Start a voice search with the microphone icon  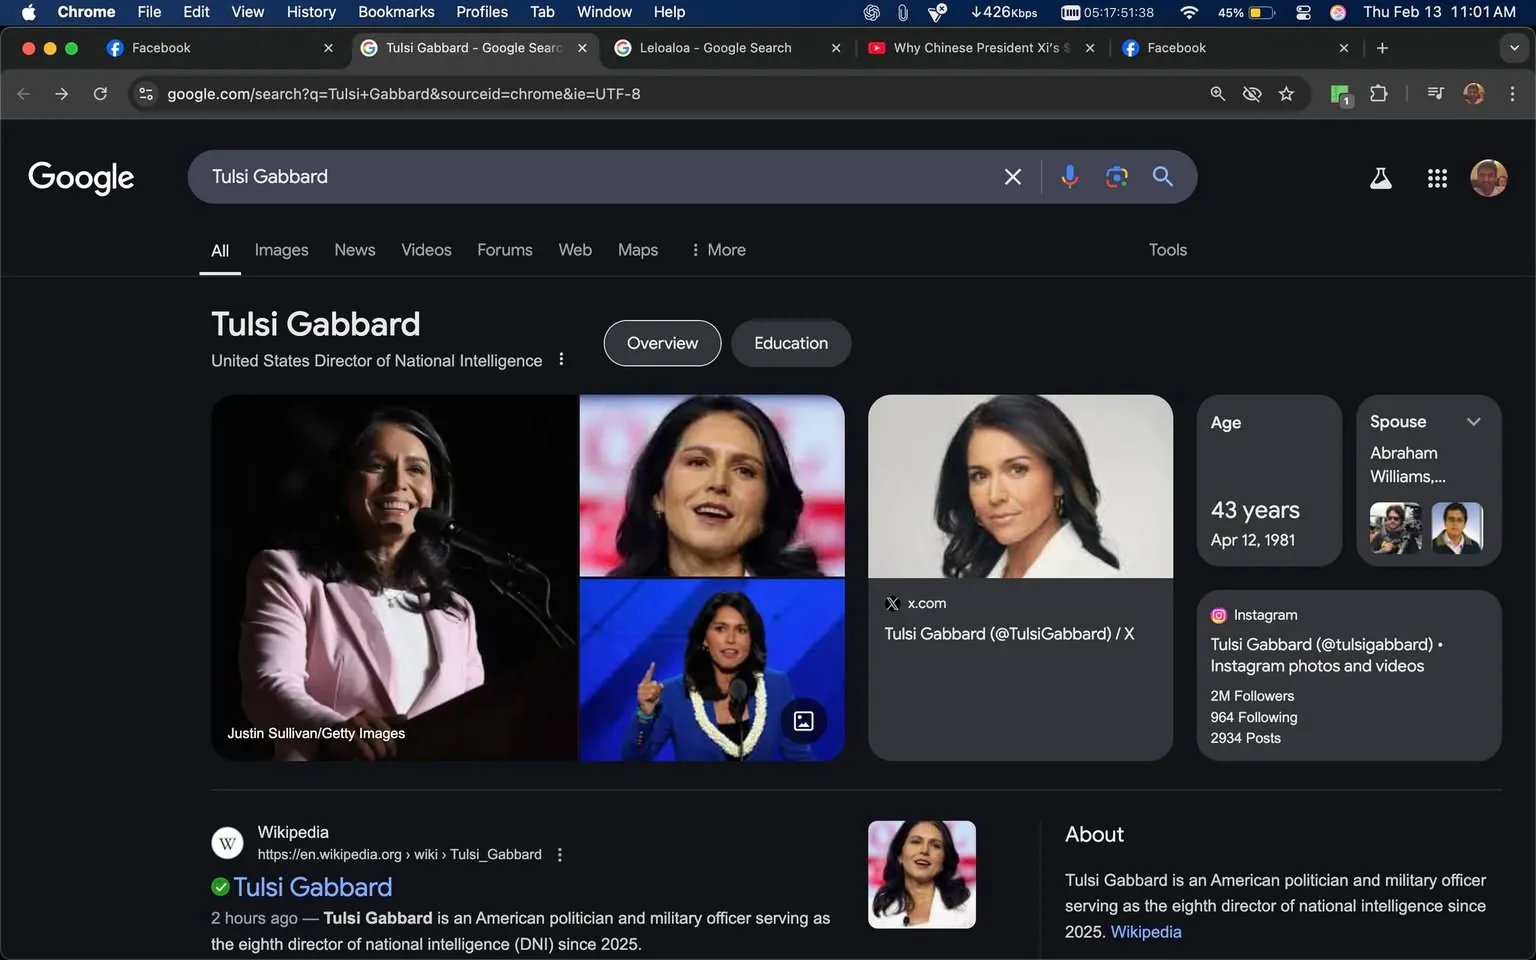(x=1069, y=176)
